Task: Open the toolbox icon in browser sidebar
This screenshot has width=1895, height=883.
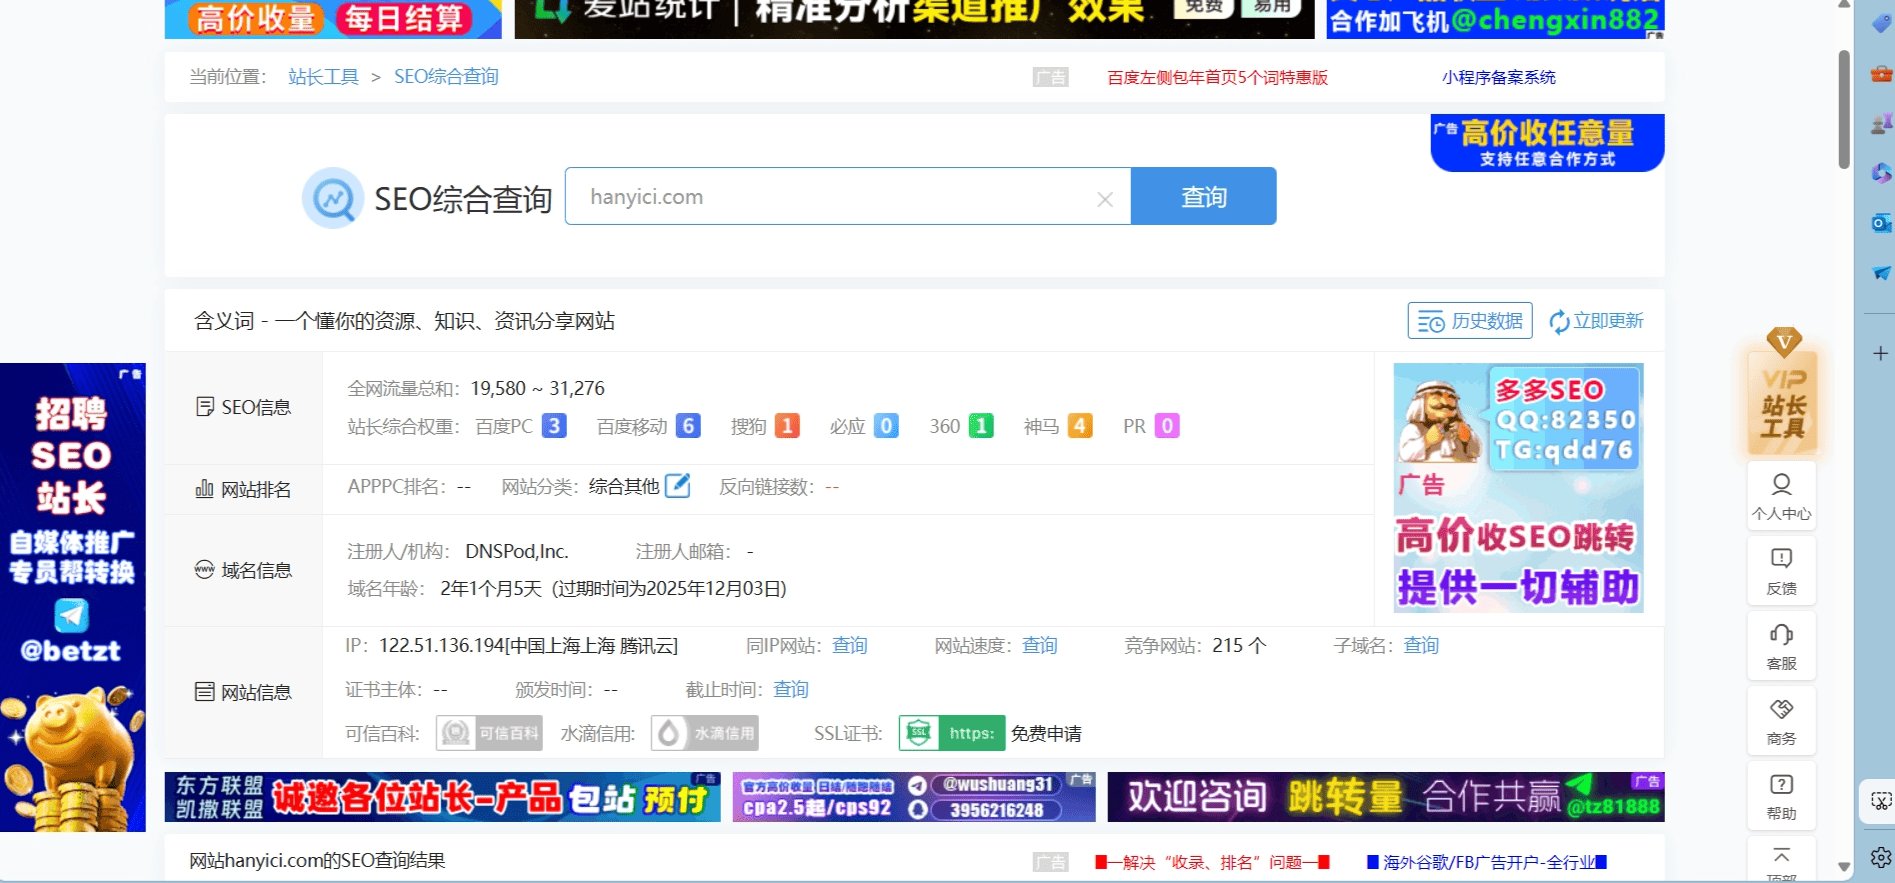Action: click(x=1881, y=74)
